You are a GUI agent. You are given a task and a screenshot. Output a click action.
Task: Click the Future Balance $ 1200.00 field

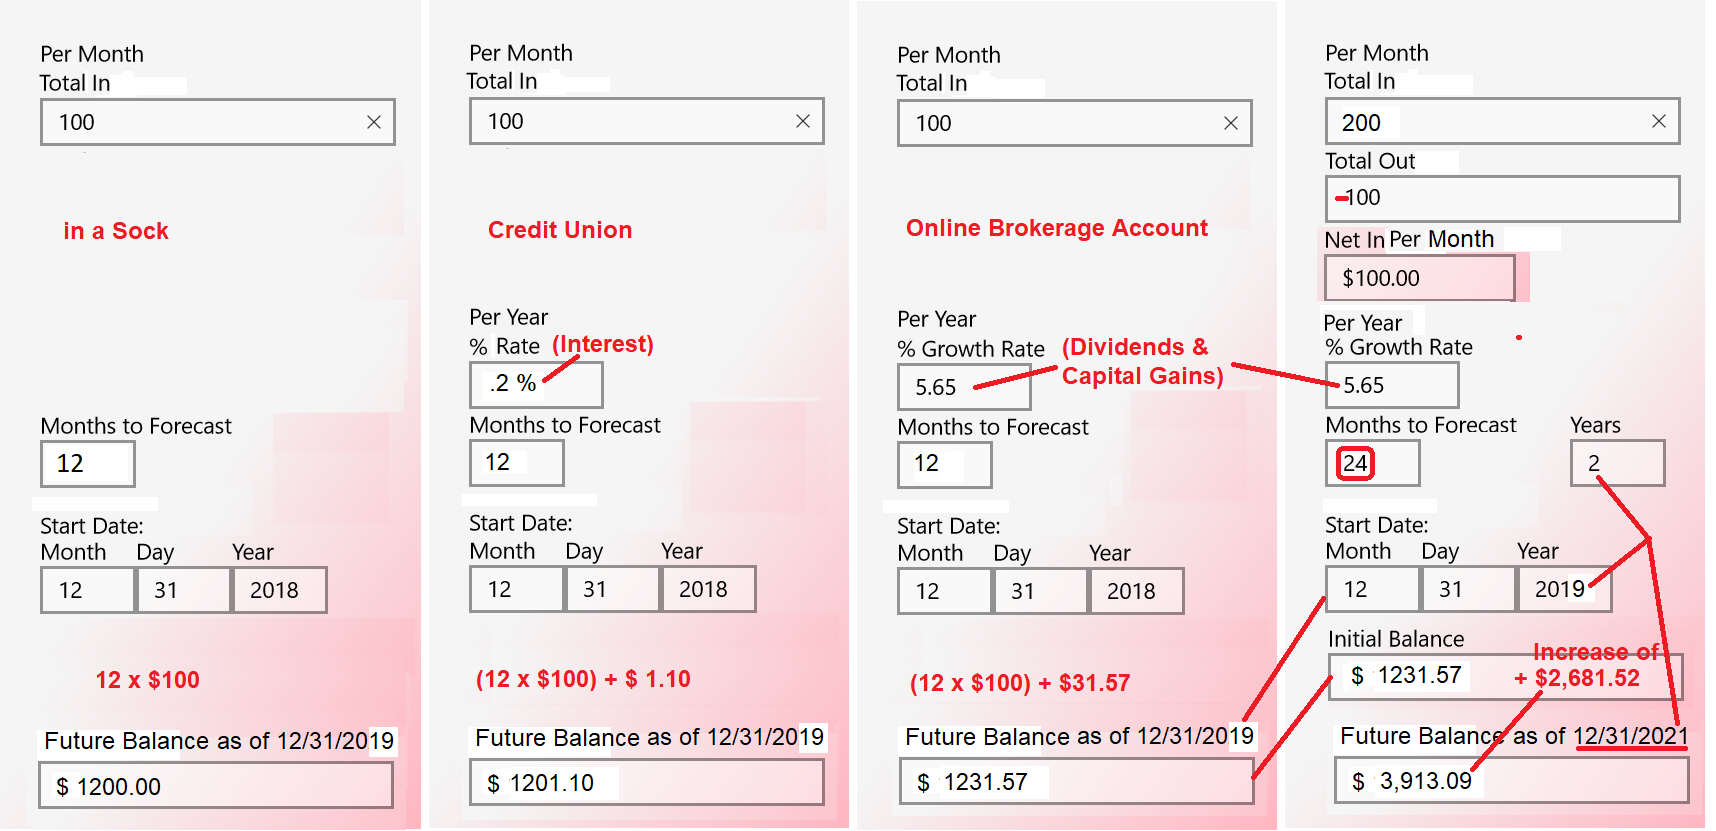(x=216, y=786)
